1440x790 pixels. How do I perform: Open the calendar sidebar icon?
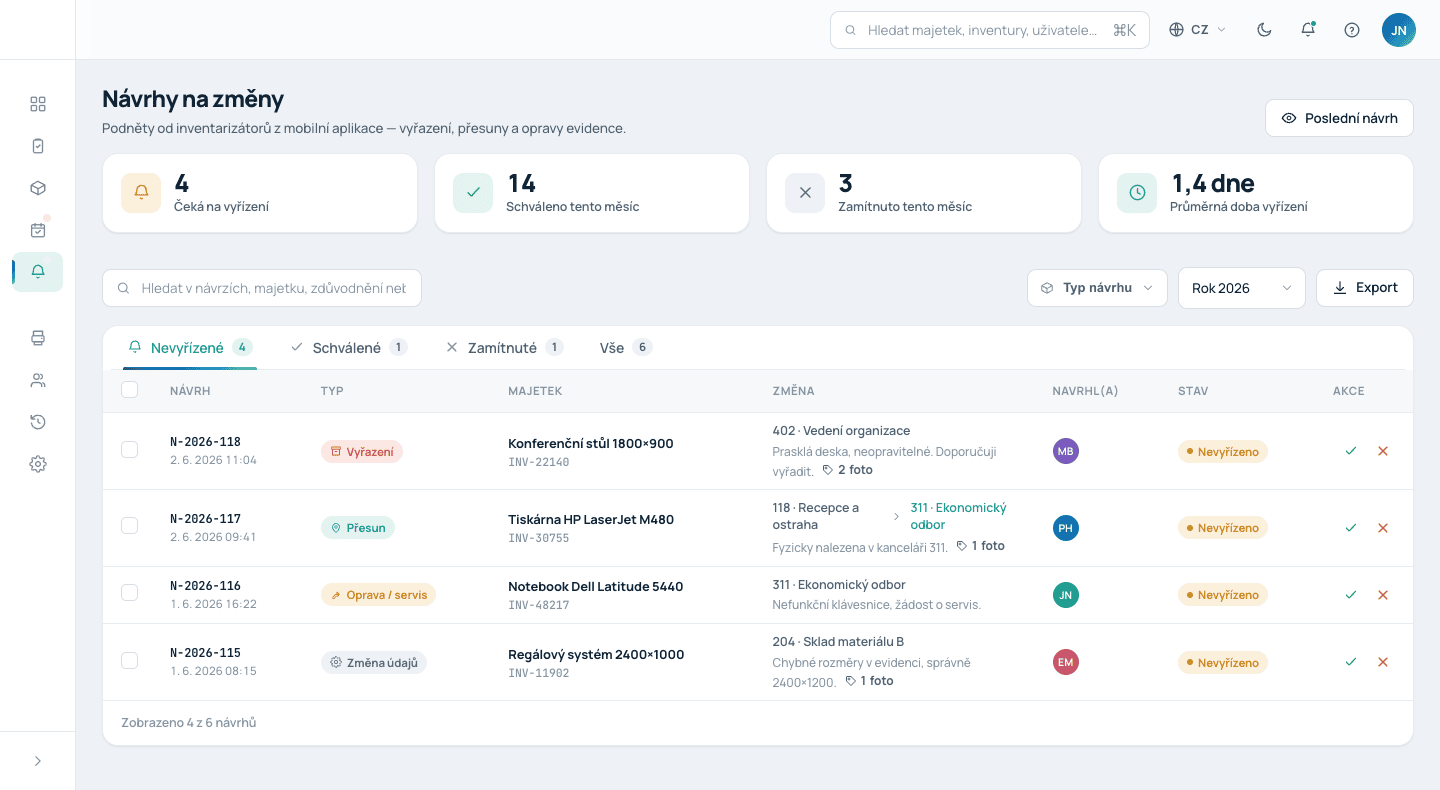tap(38, 230)
